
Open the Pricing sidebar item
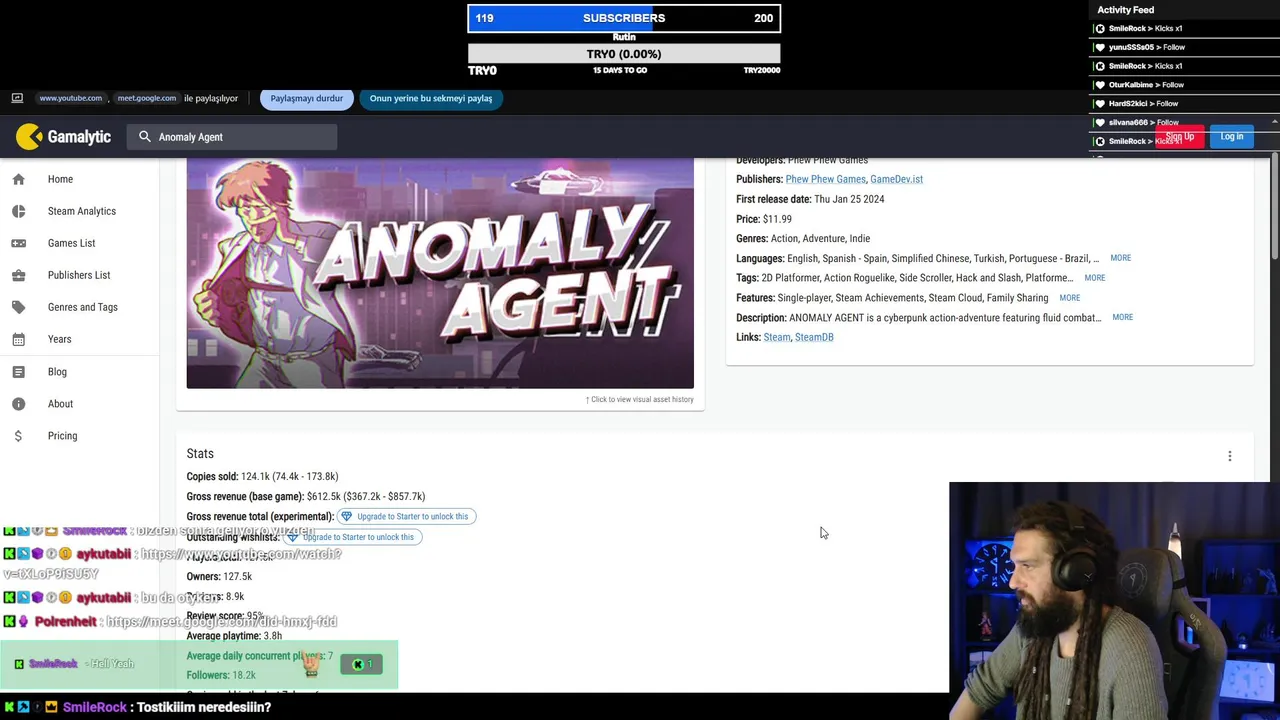coord(62,436)
